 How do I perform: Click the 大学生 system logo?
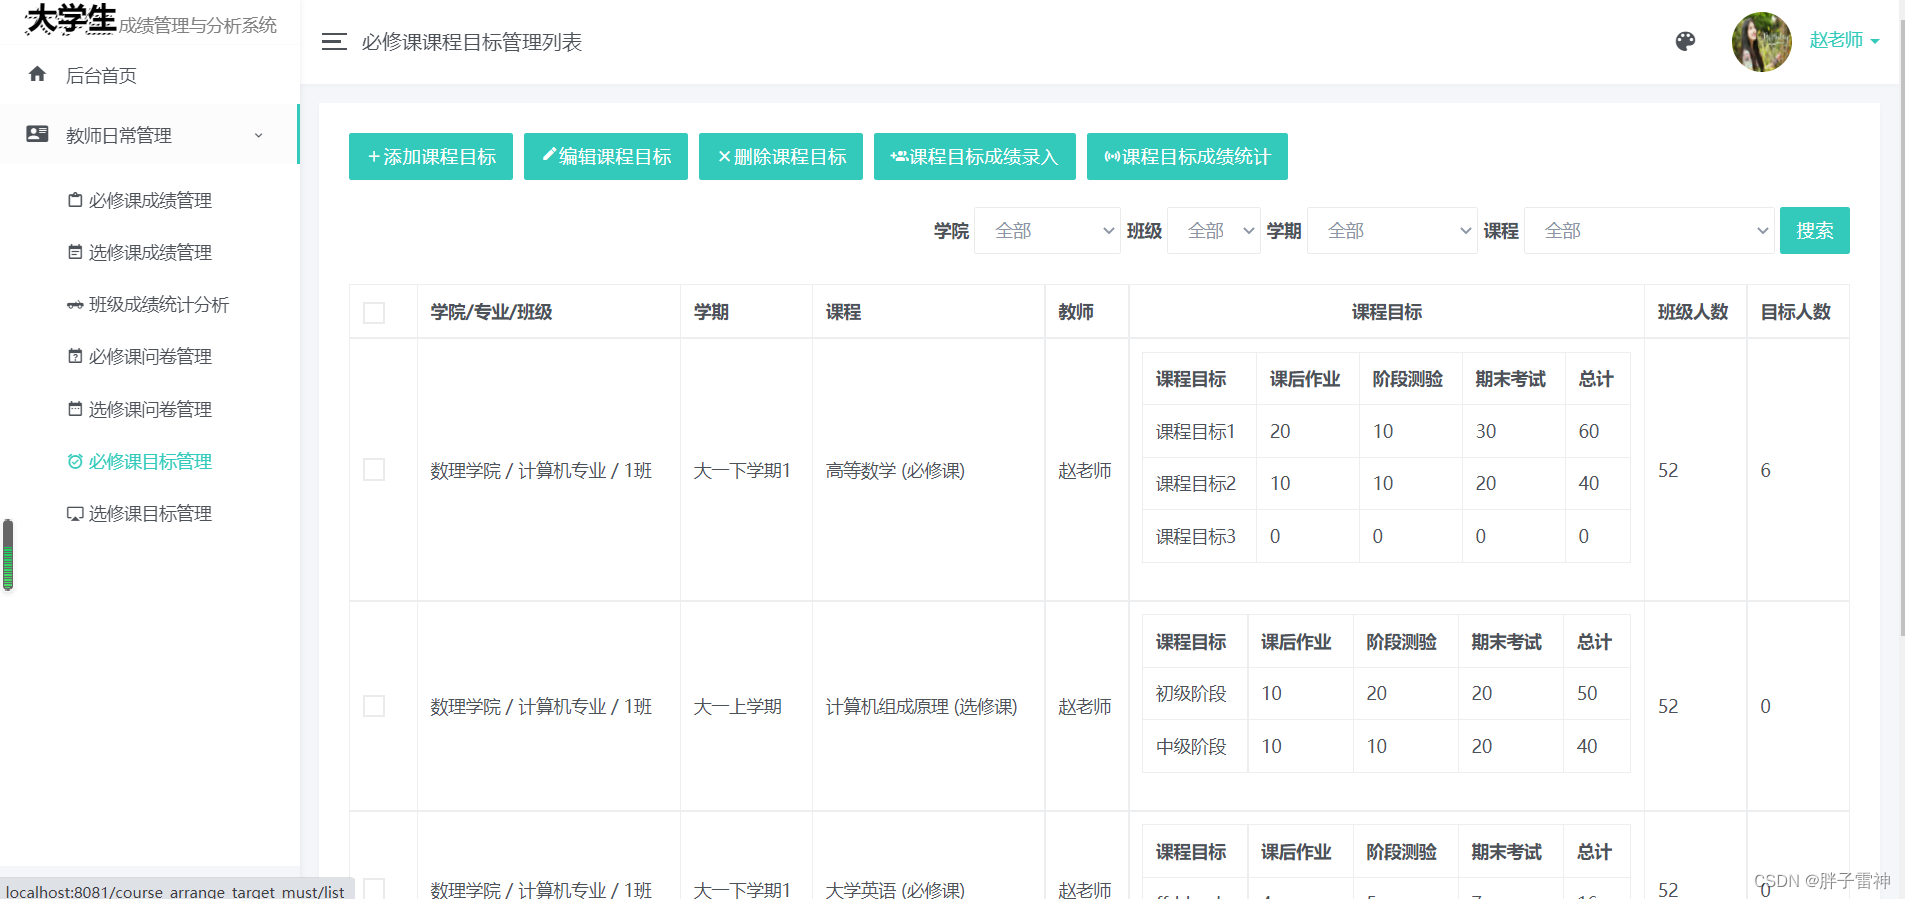tap(71, 20)
